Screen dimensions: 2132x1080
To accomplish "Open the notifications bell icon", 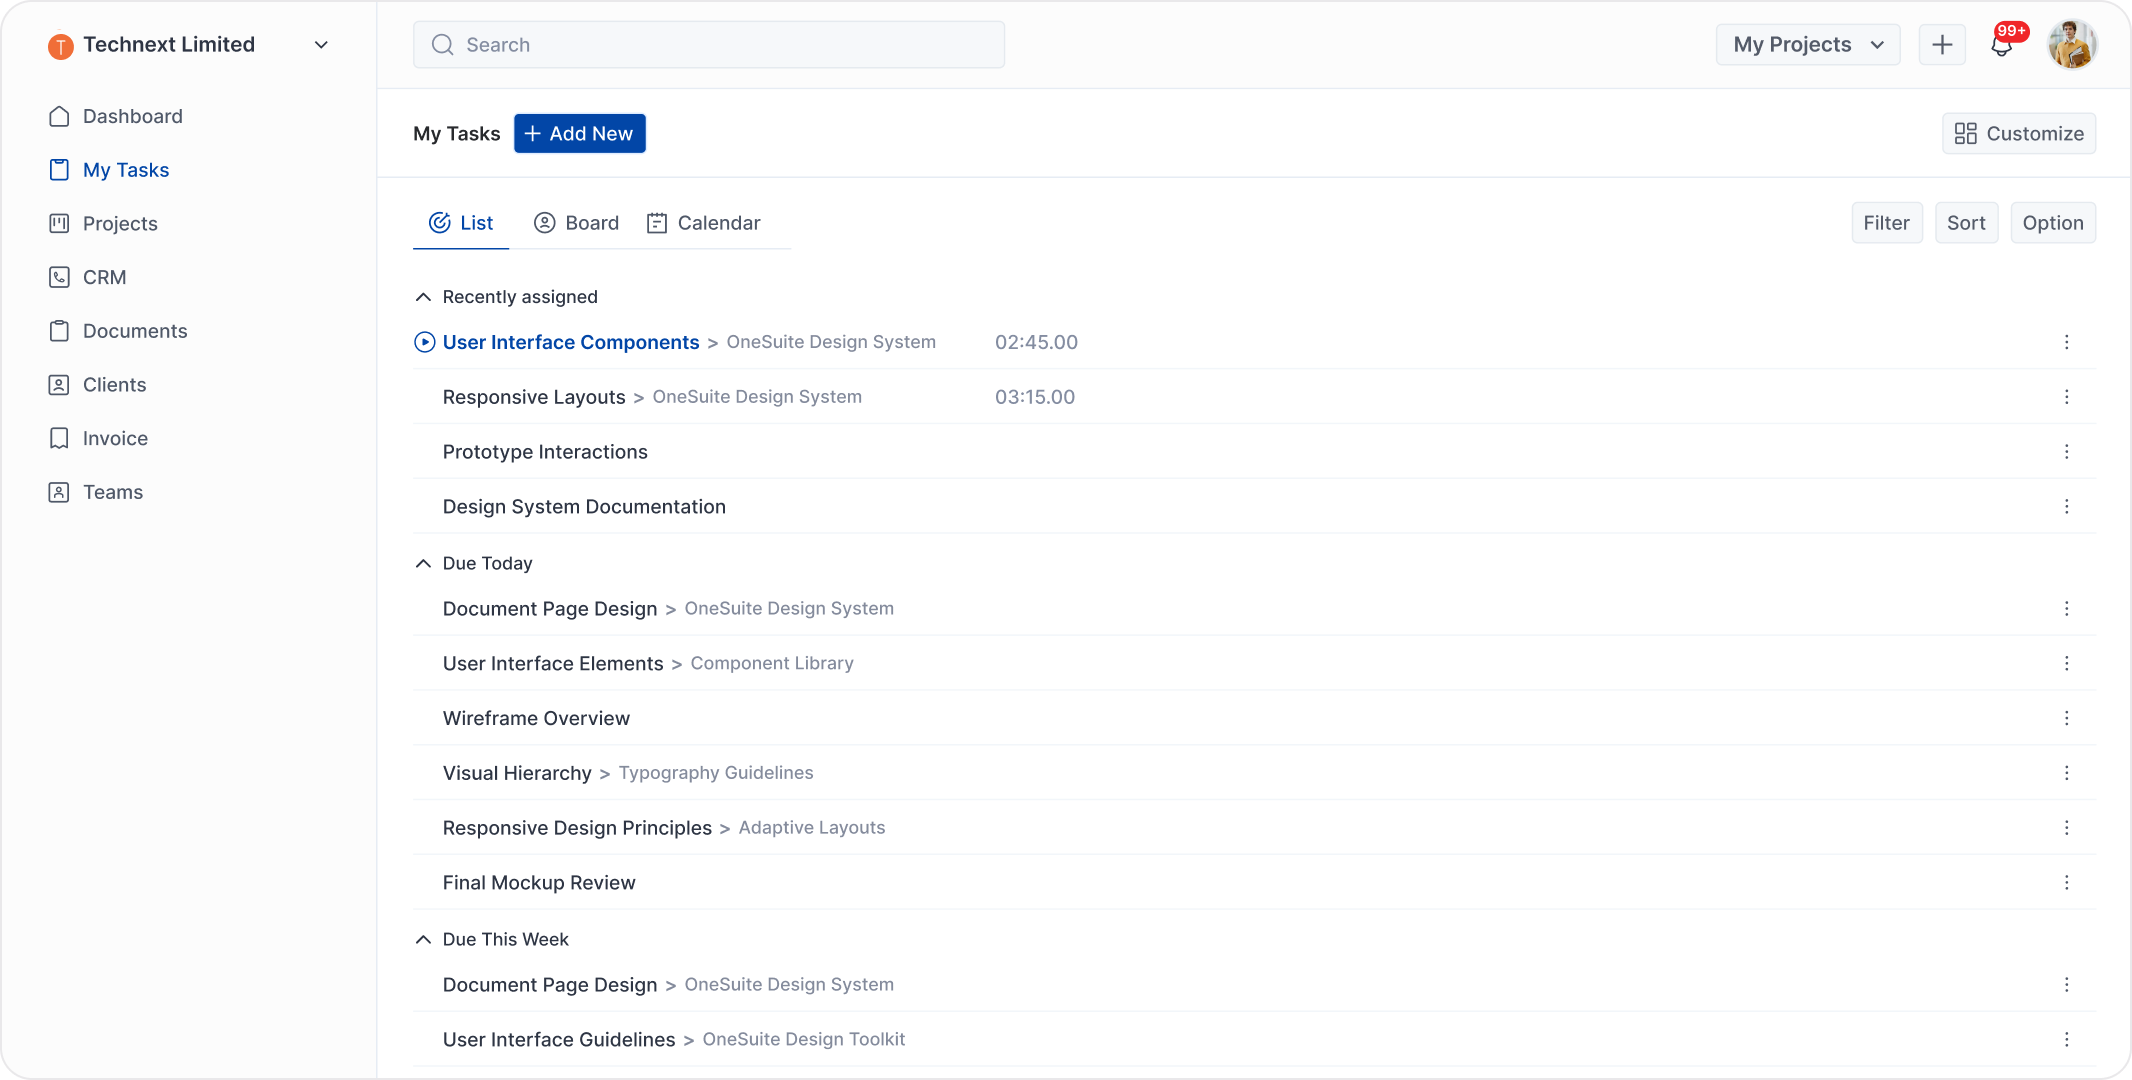I will pyautogui.click(x=2002, y=45).
